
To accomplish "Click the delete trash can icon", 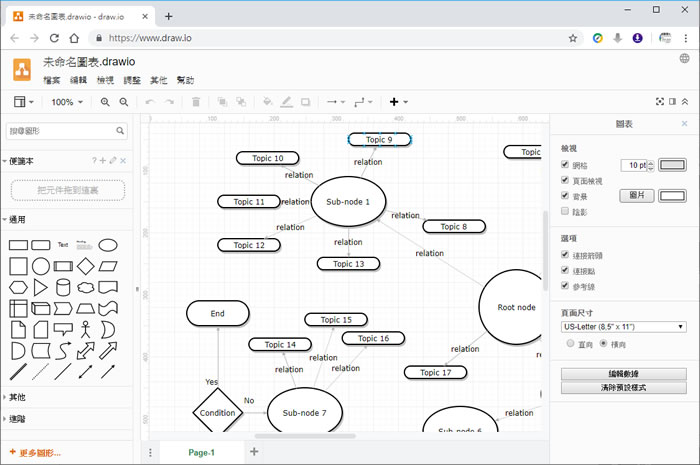I will pyautogui.click(x=196, y=102).
